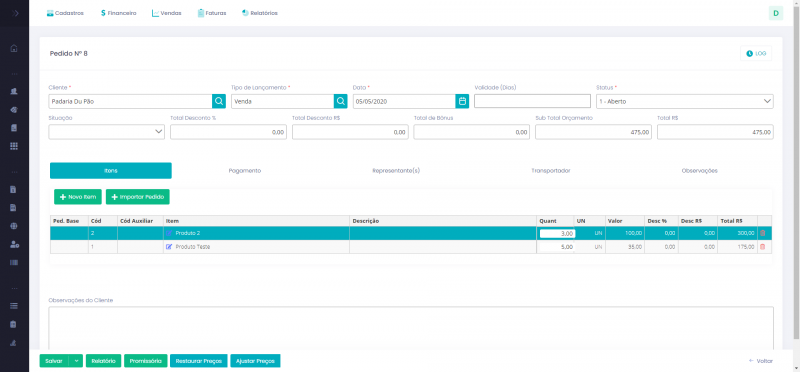Edit quantity 3,00 for Produto 2
This screenshot has width=800, height=372.
coord(557,233)
